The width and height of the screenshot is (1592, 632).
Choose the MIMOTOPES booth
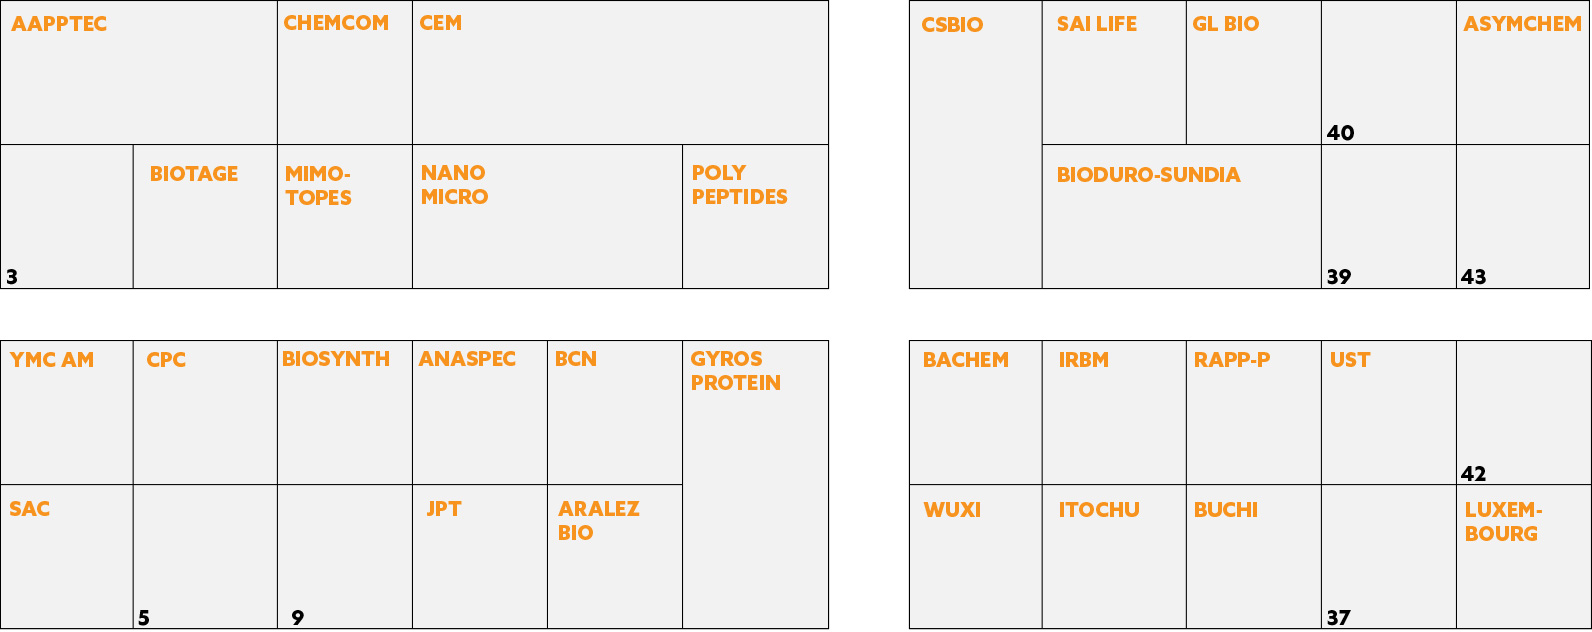point(345,217)
